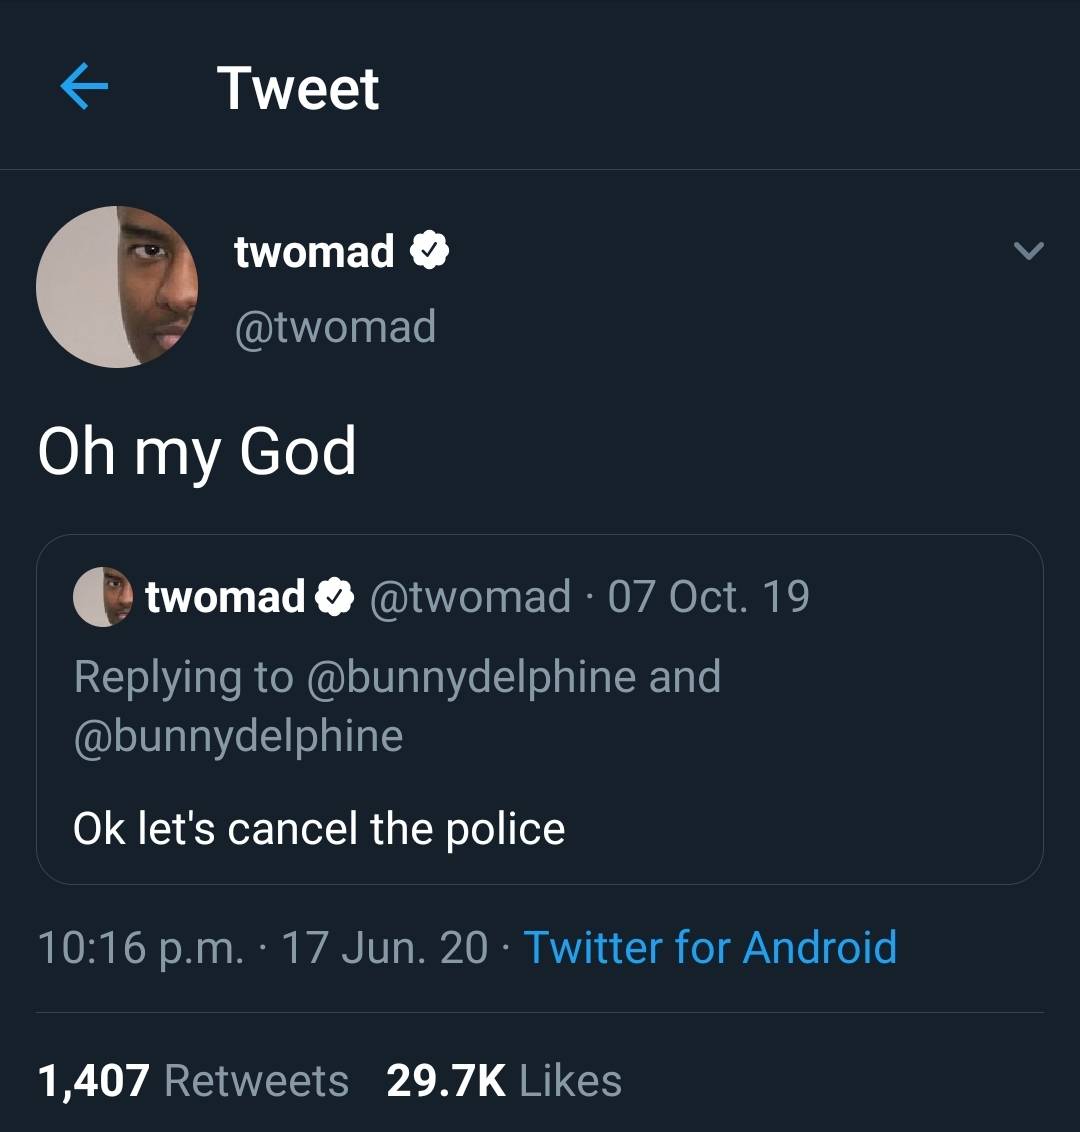Open the quoted tweet author name twomad
Screen dimensions: 1080x1132
[x=225, y=597]
